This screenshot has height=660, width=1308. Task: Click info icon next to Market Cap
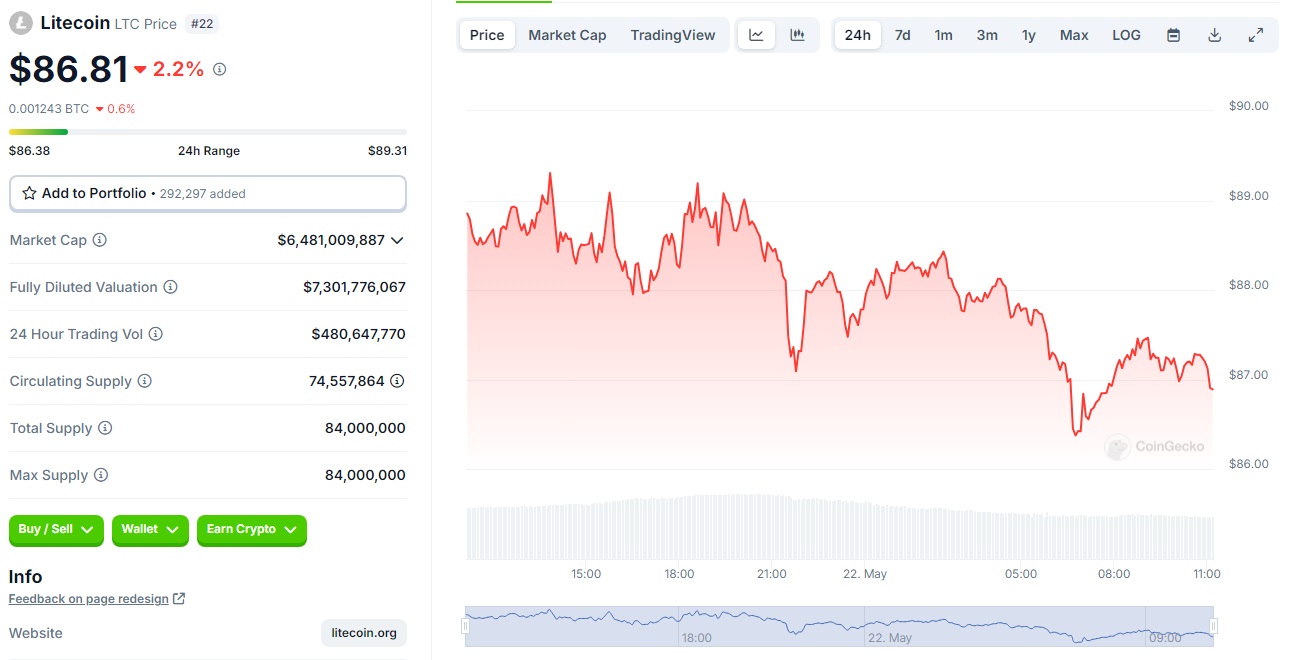[x=100, y=240]
